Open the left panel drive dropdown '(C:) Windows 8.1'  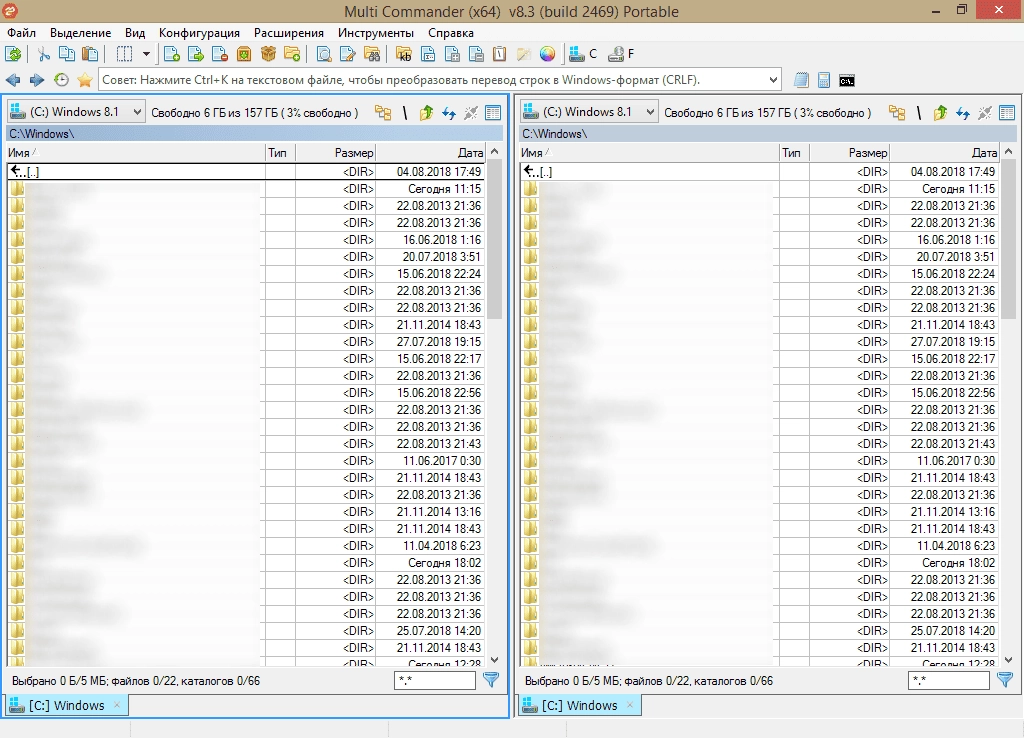pos(76,112)
